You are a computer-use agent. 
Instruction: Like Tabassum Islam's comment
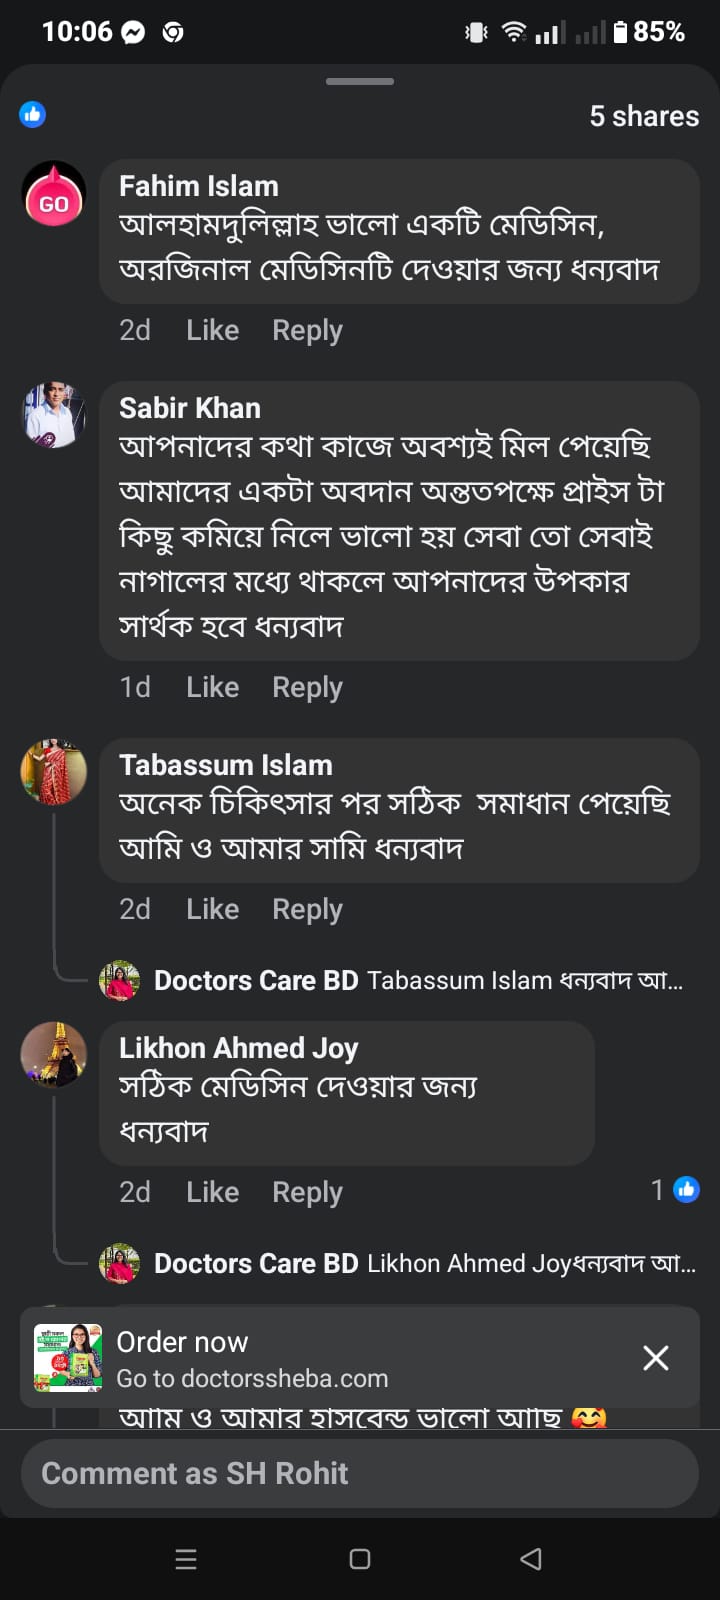212,909
